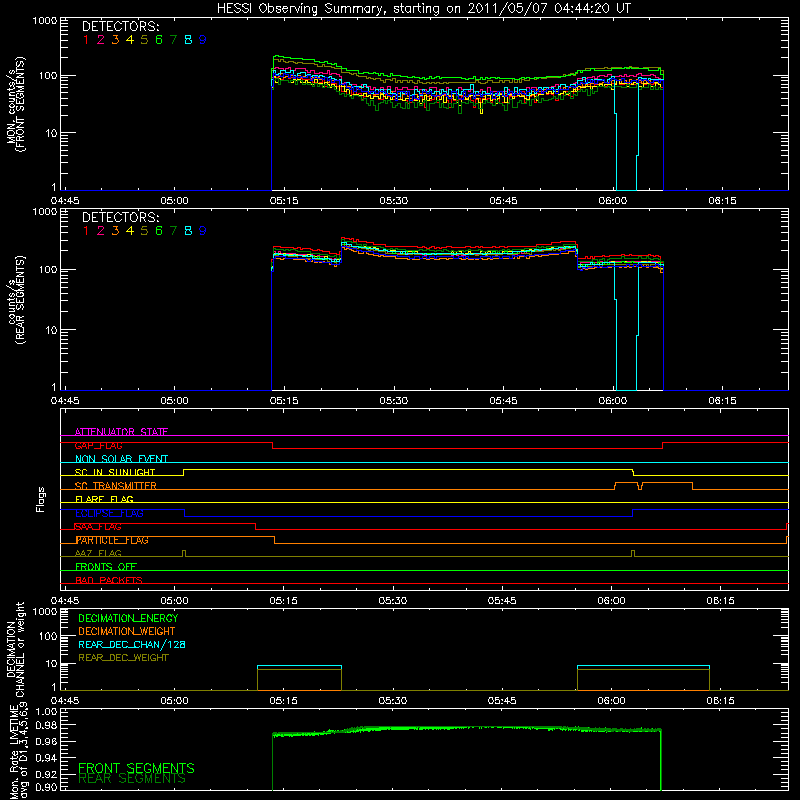Click the DECIMATION_WEIGHT legend entry

(x=127, y=632)
